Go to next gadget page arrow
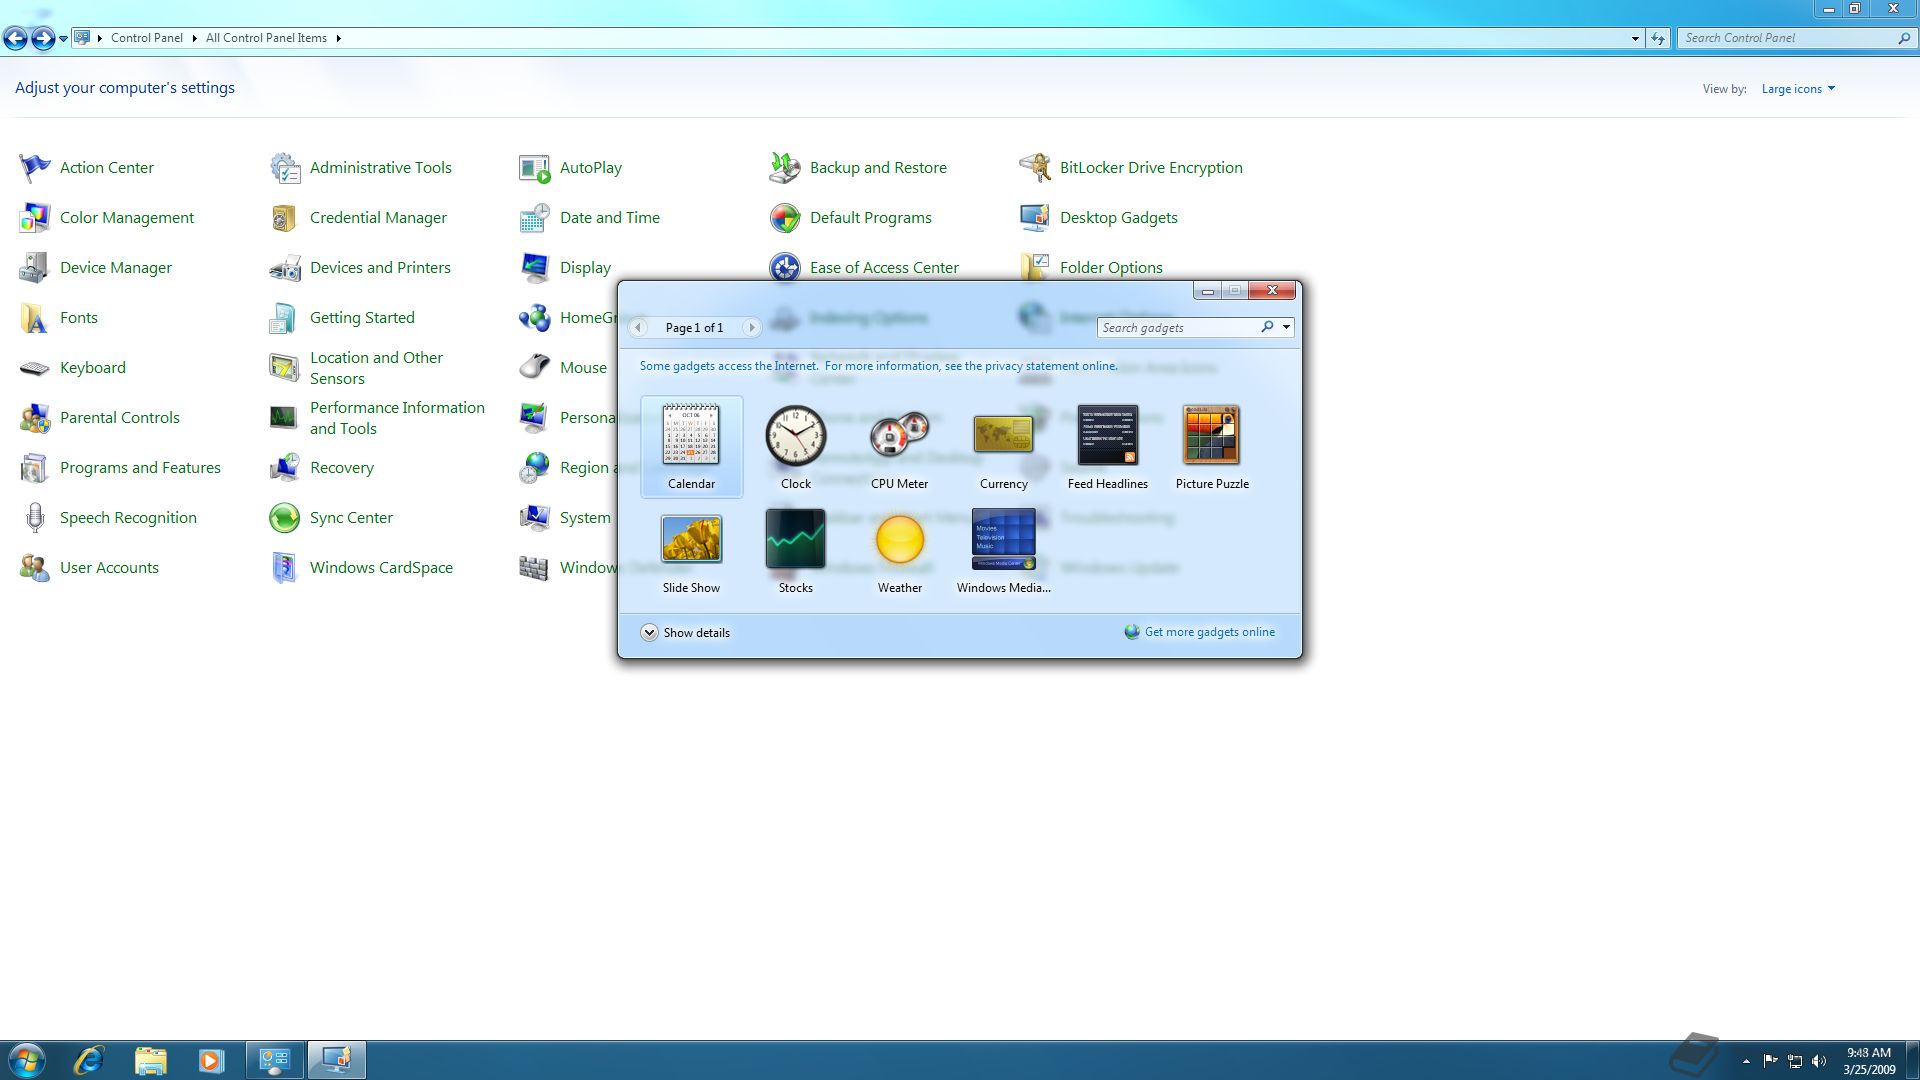 pos(752,327)
